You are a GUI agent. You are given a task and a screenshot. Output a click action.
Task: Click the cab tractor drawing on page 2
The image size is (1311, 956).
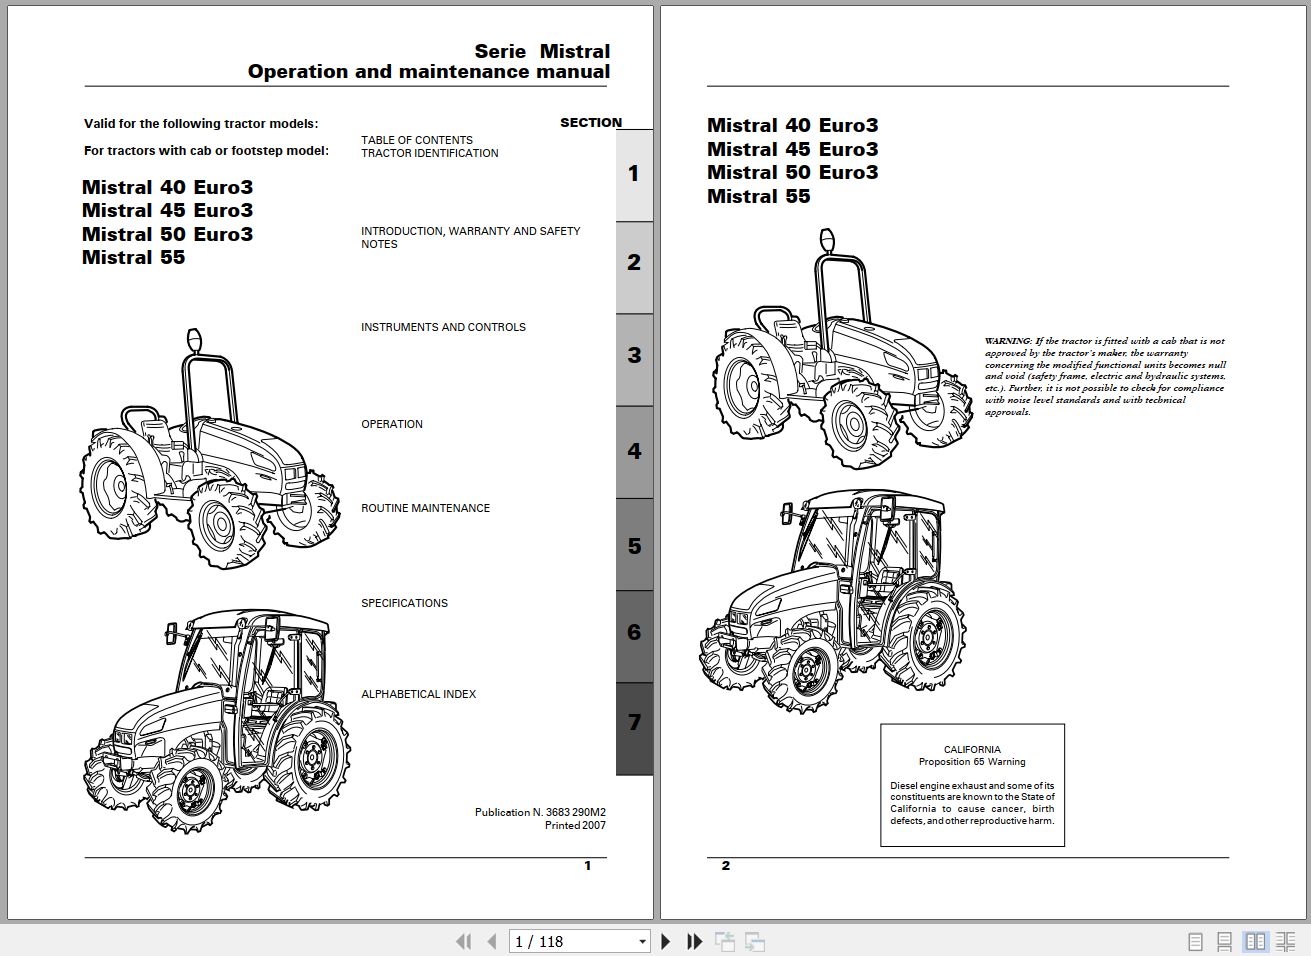coord(833,601)
